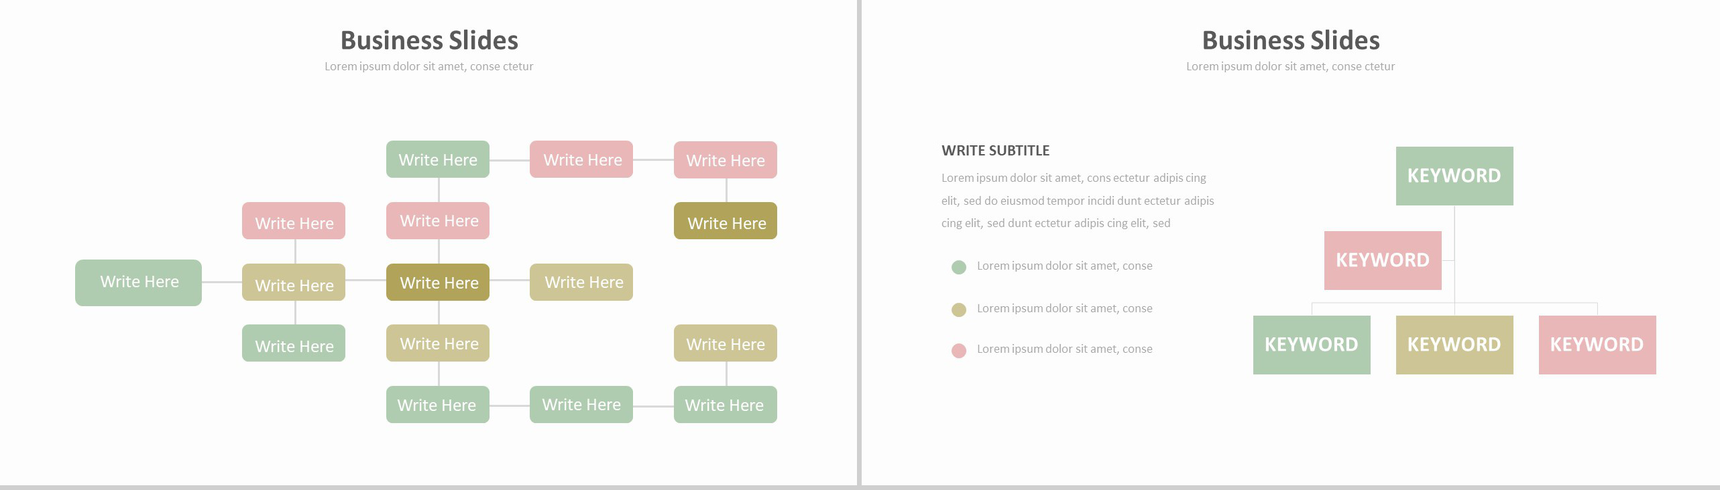Select the bottom-row pink KEYWORD box
This screenshot has width=1720, height=490.
click(x=1597, y=345)
